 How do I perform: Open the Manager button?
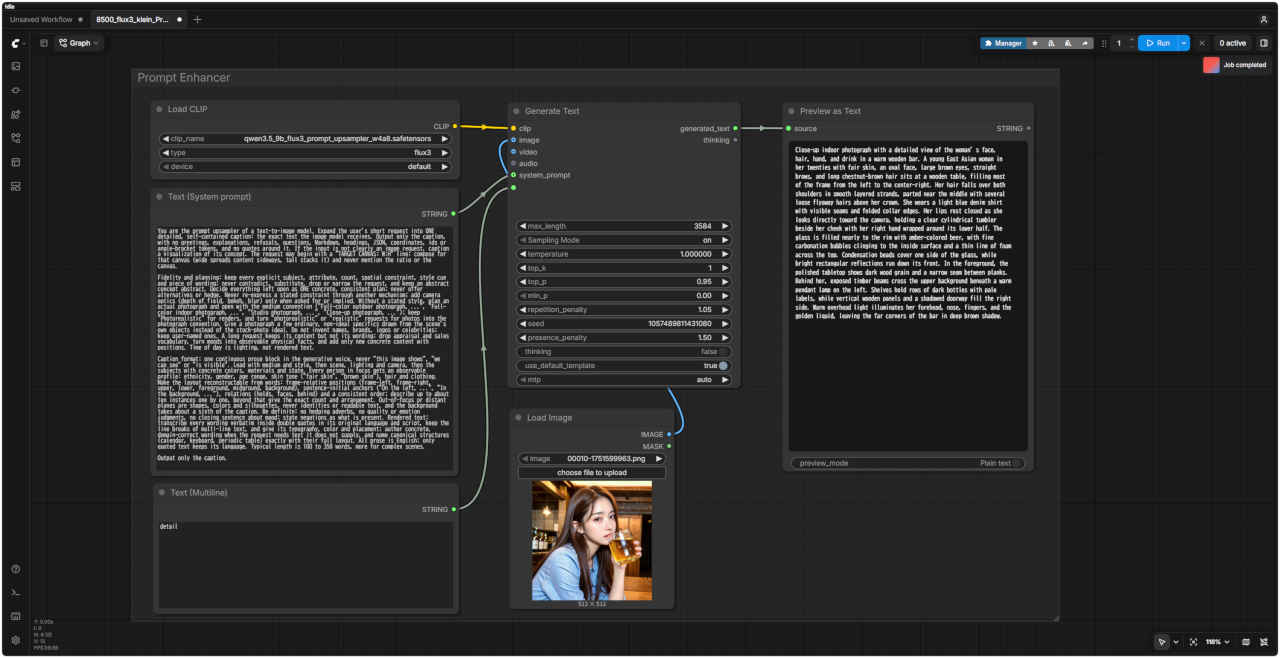(1003, 43)
